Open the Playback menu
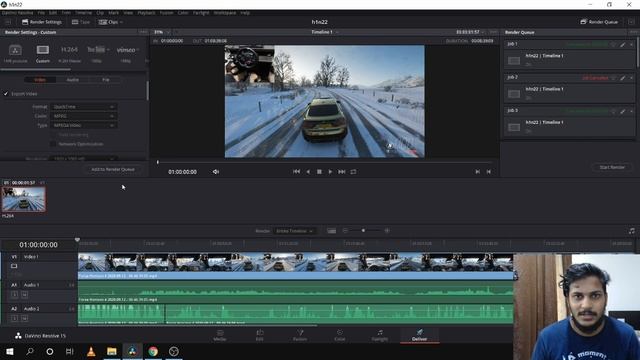640x360 pixels. pyautogui.click(x=146, y=13)
